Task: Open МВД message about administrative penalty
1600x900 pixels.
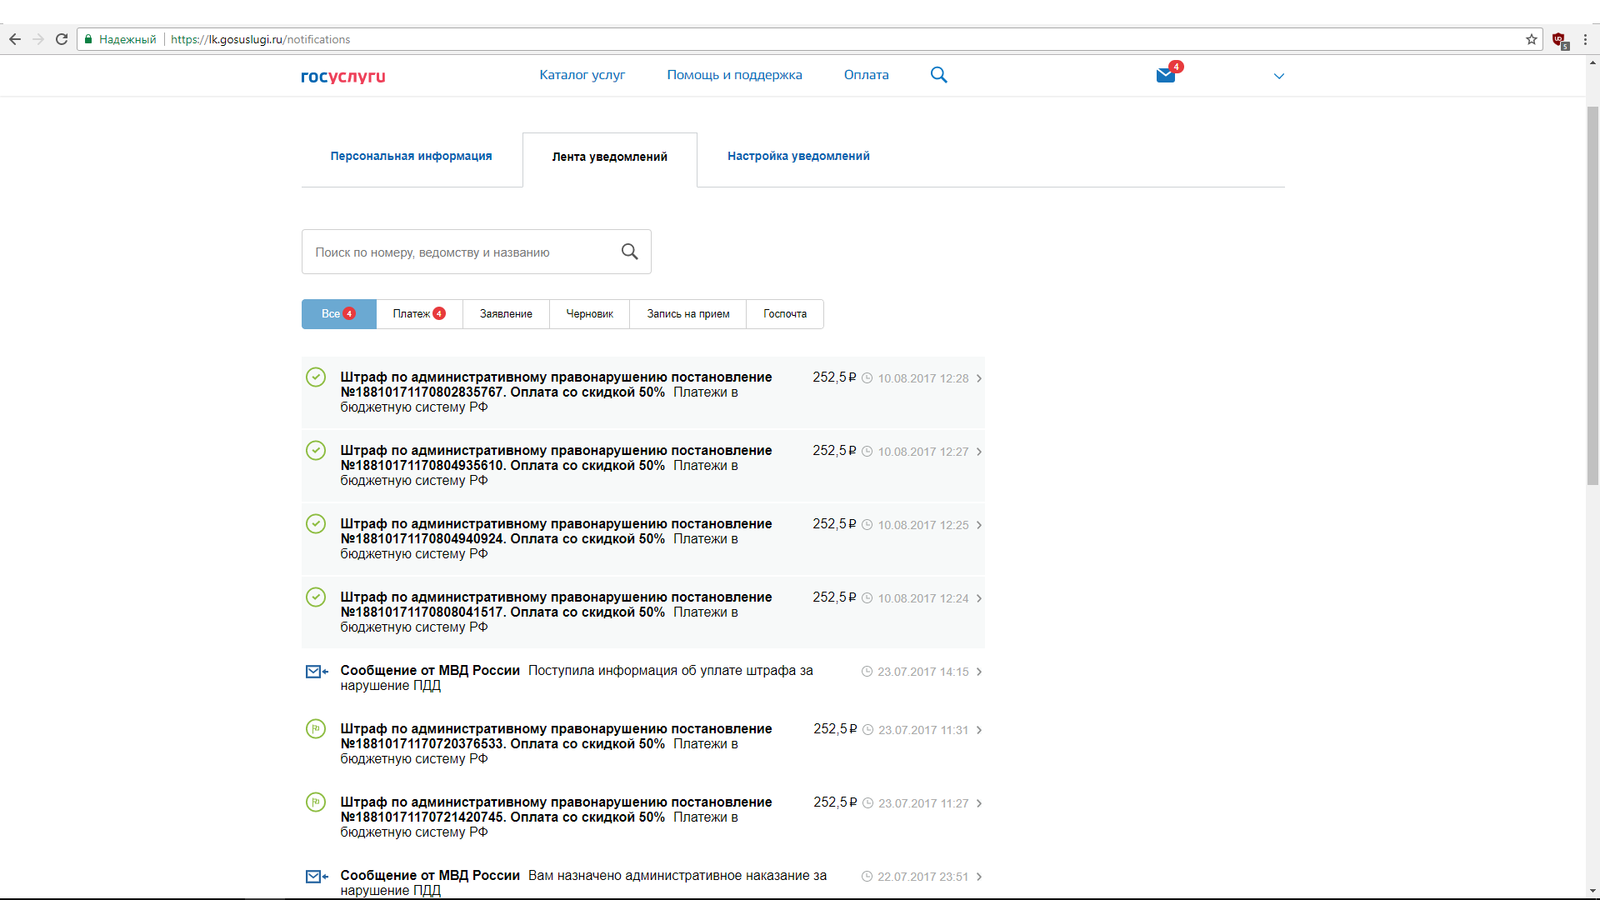Action: tap(643, 883)
